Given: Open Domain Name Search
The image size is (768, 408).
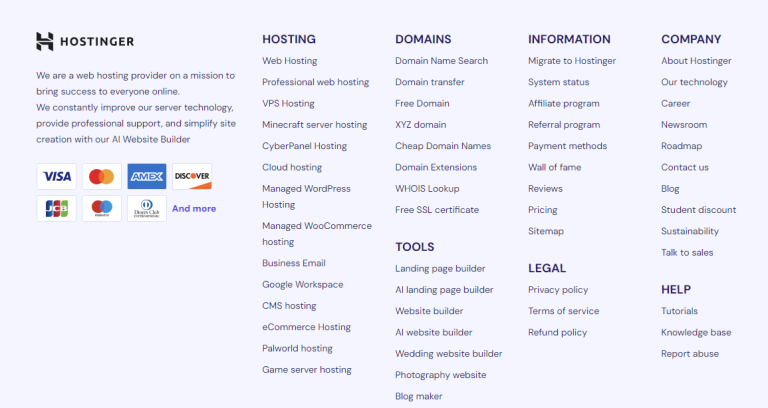Looking at the screenshot, I should coord(441,61).
